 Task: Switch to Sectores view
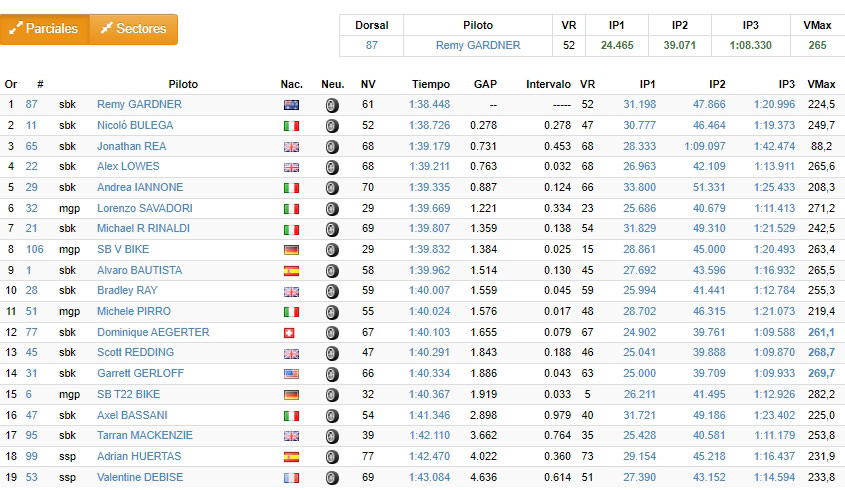(133, 29)
